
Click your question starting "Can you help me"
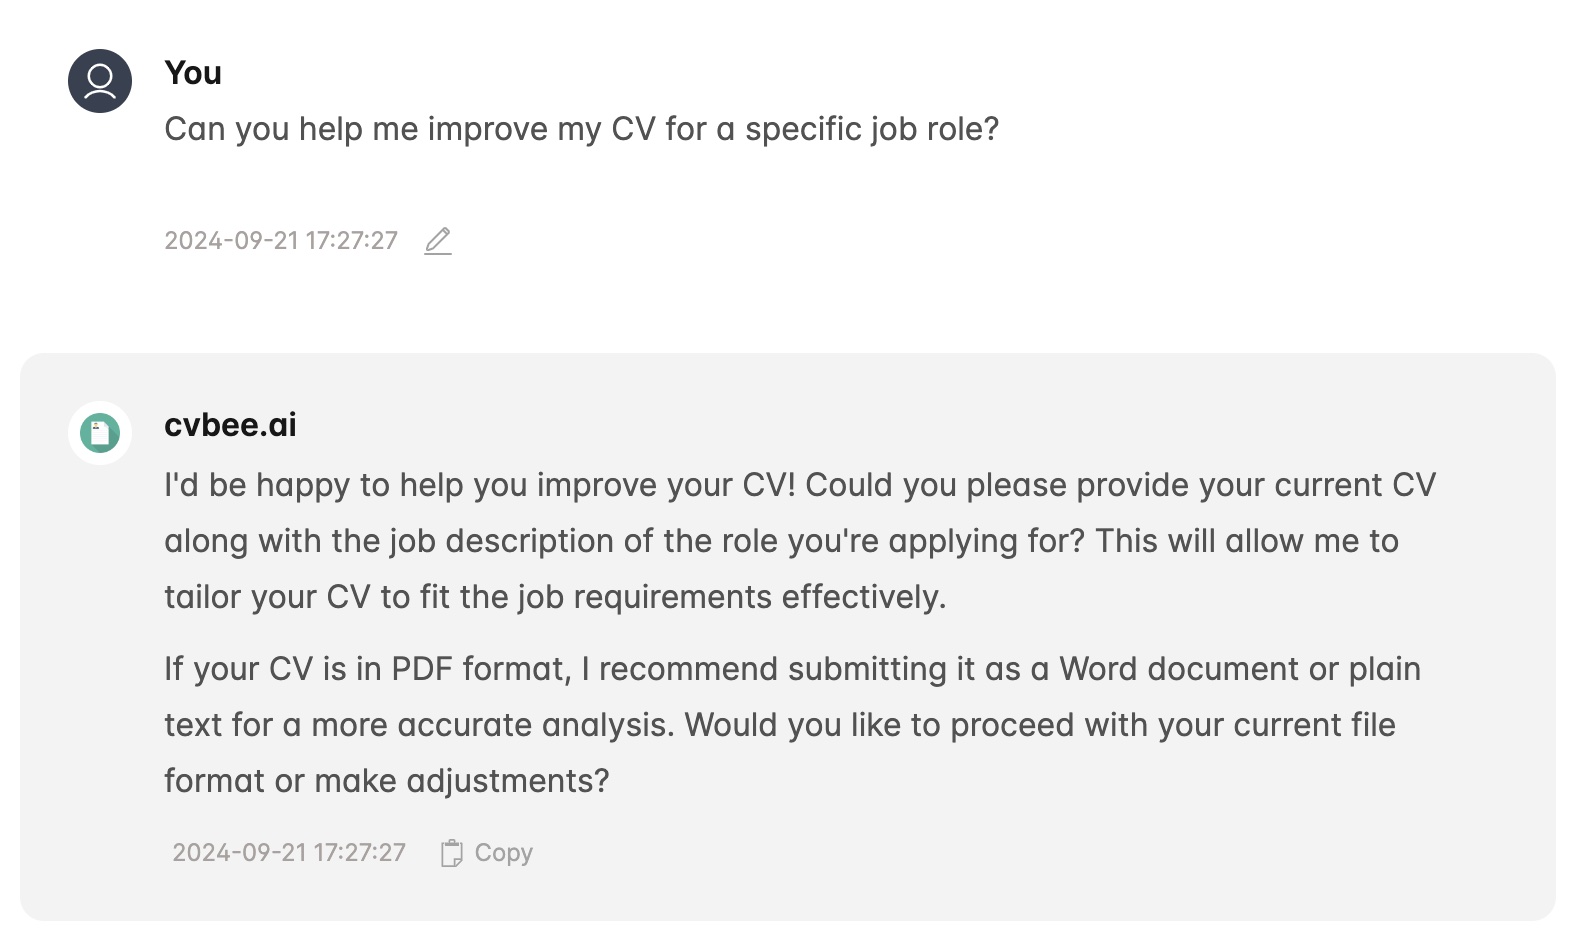point(581,129)
